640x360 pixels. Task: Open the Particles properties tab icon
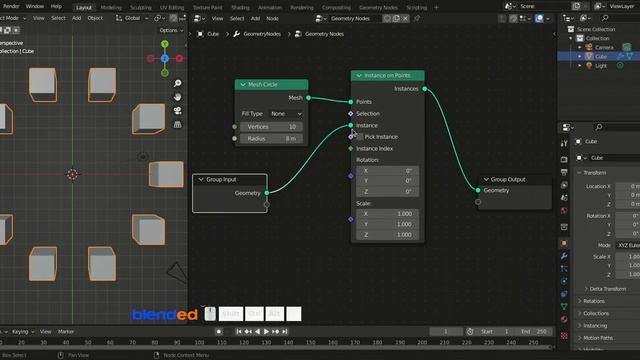564,268
